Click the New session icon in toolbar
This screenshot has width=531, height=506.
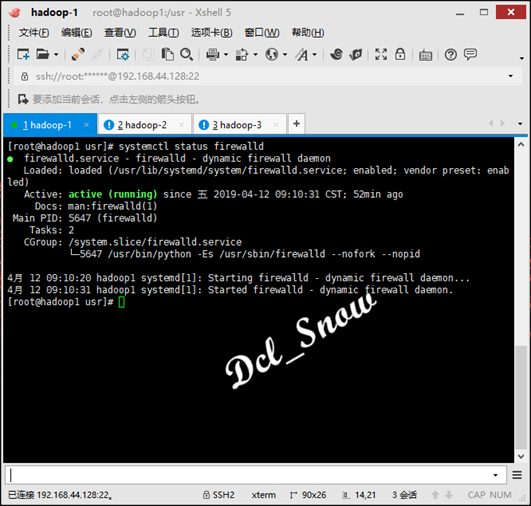(23, 54)
